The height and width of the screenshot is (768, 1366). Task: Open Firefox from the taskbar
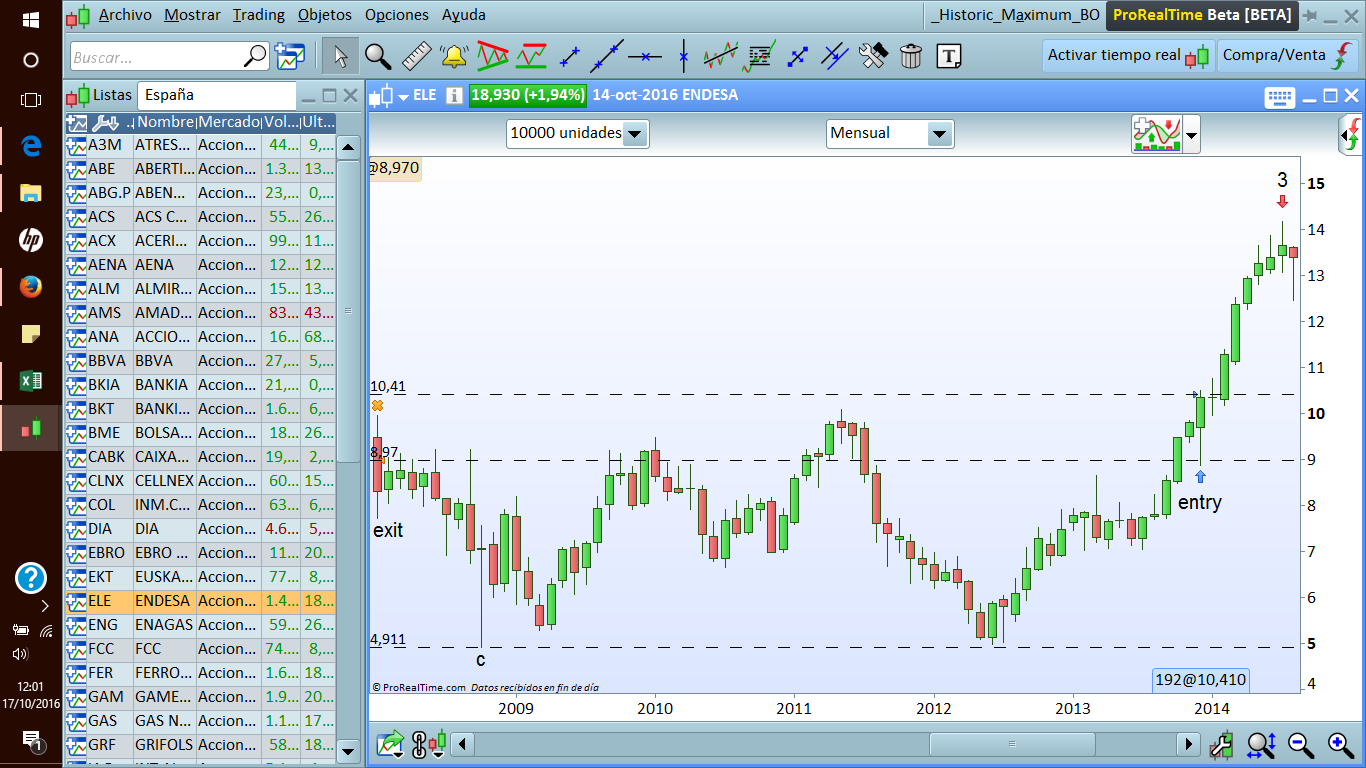point(31,287)
